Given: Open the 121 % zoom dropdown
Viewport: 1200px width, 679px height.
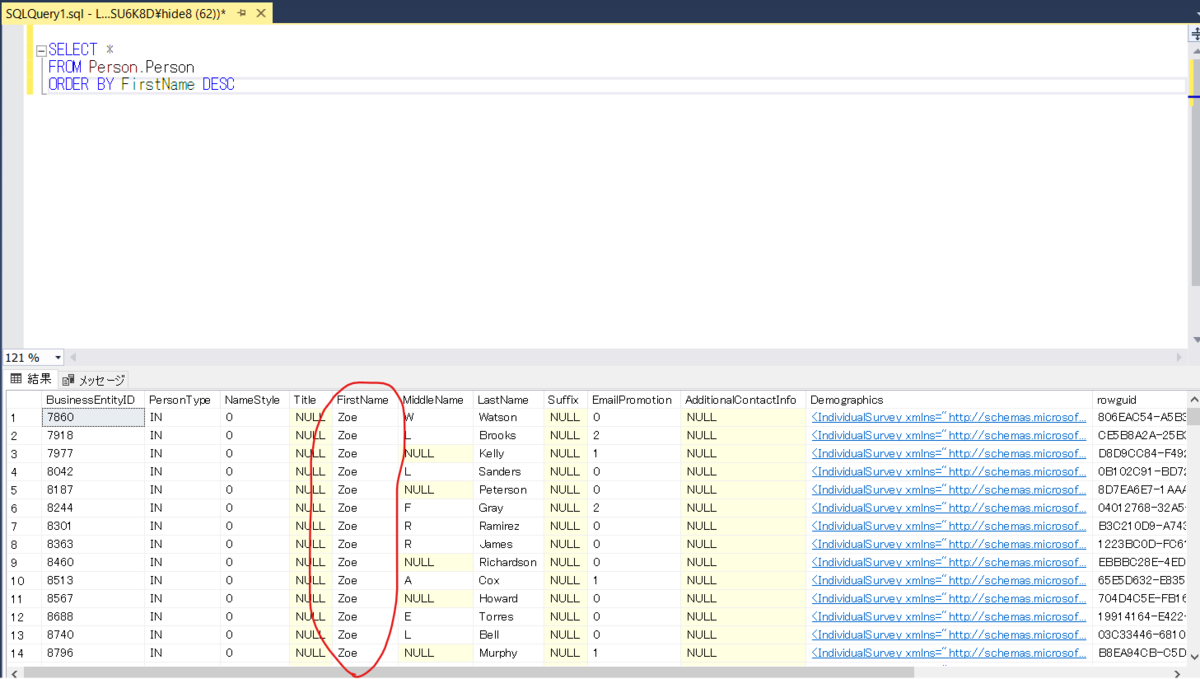Looking at the screenshot, I should [x=57, y=358].
